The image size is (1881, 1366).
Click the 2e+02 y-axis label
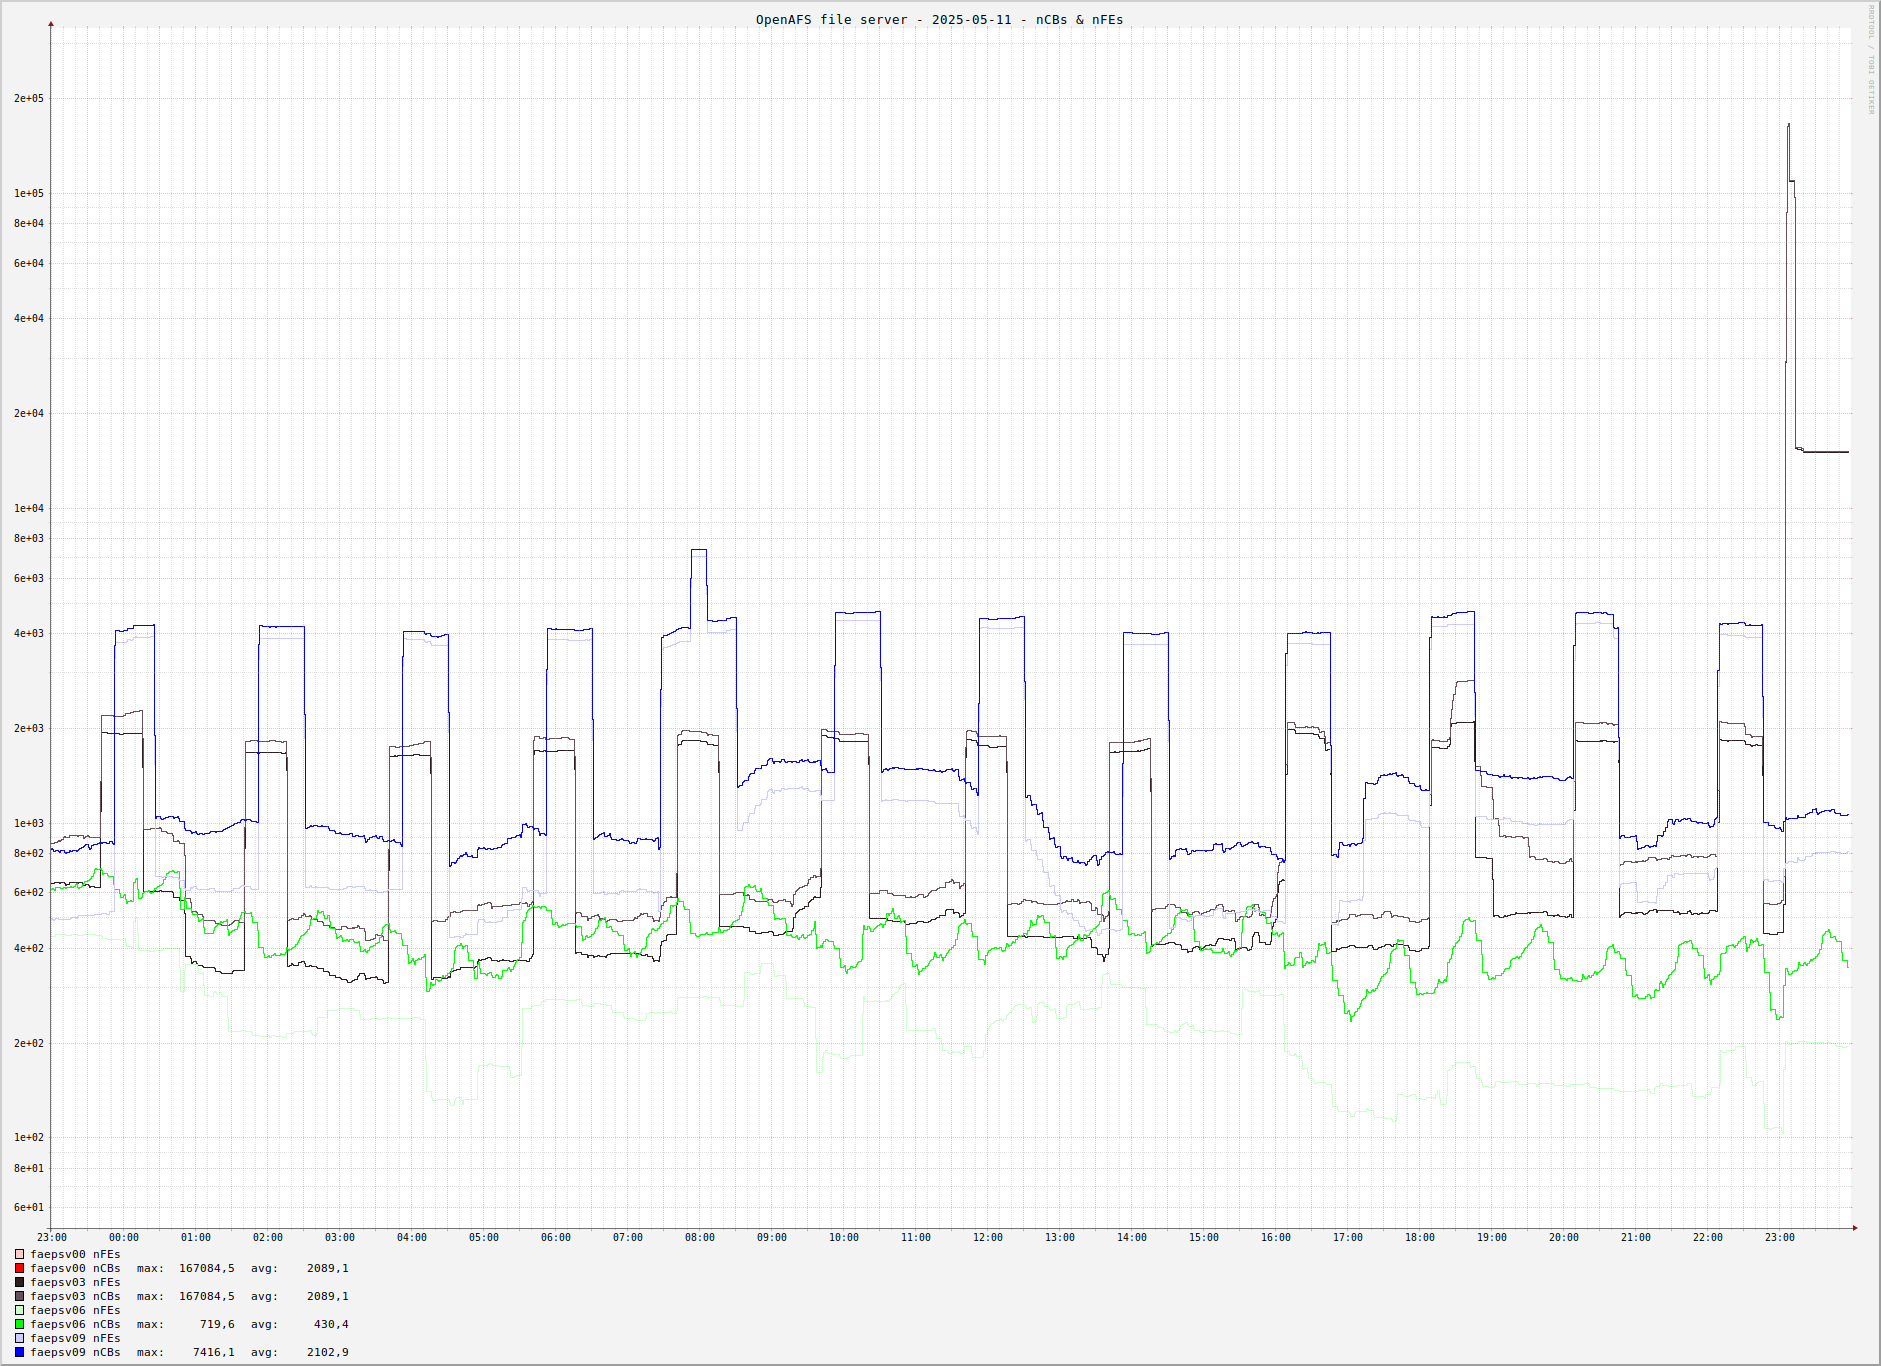point(29,1044)
